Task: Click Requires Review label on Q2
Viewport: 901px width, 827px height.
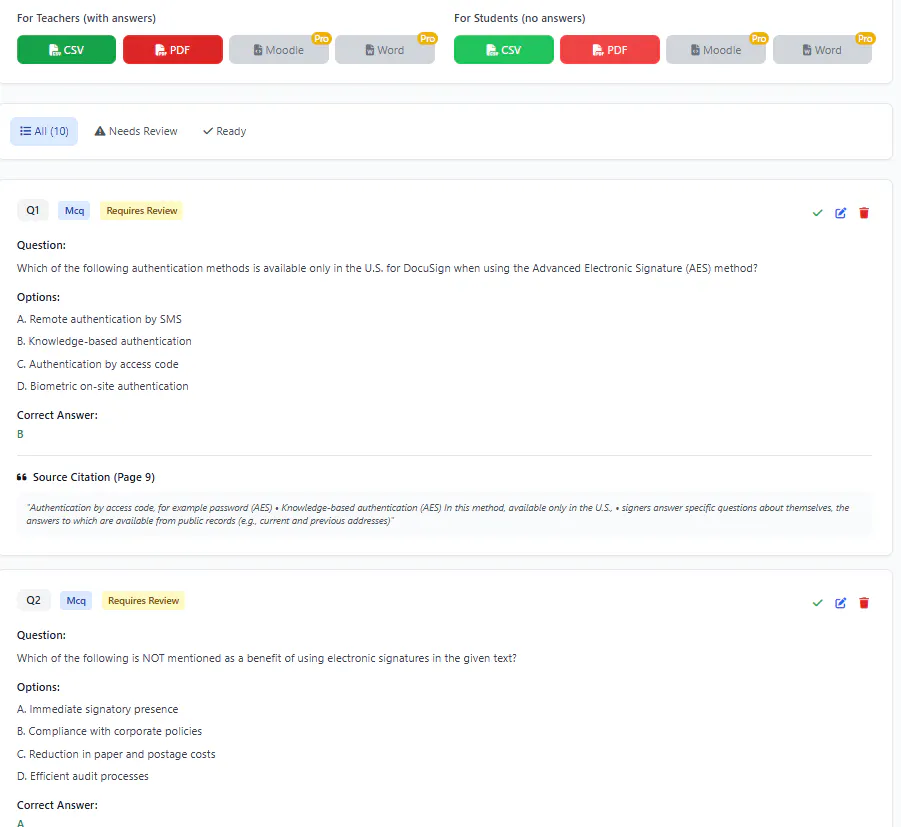Action: (143, 600)
